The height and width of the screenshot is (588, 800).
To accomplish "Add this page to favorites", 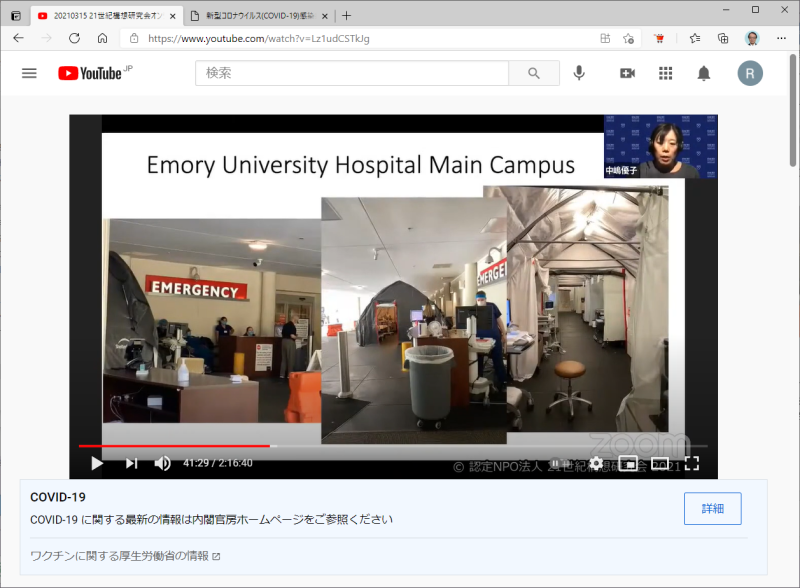I will click(x=629, y=38).
